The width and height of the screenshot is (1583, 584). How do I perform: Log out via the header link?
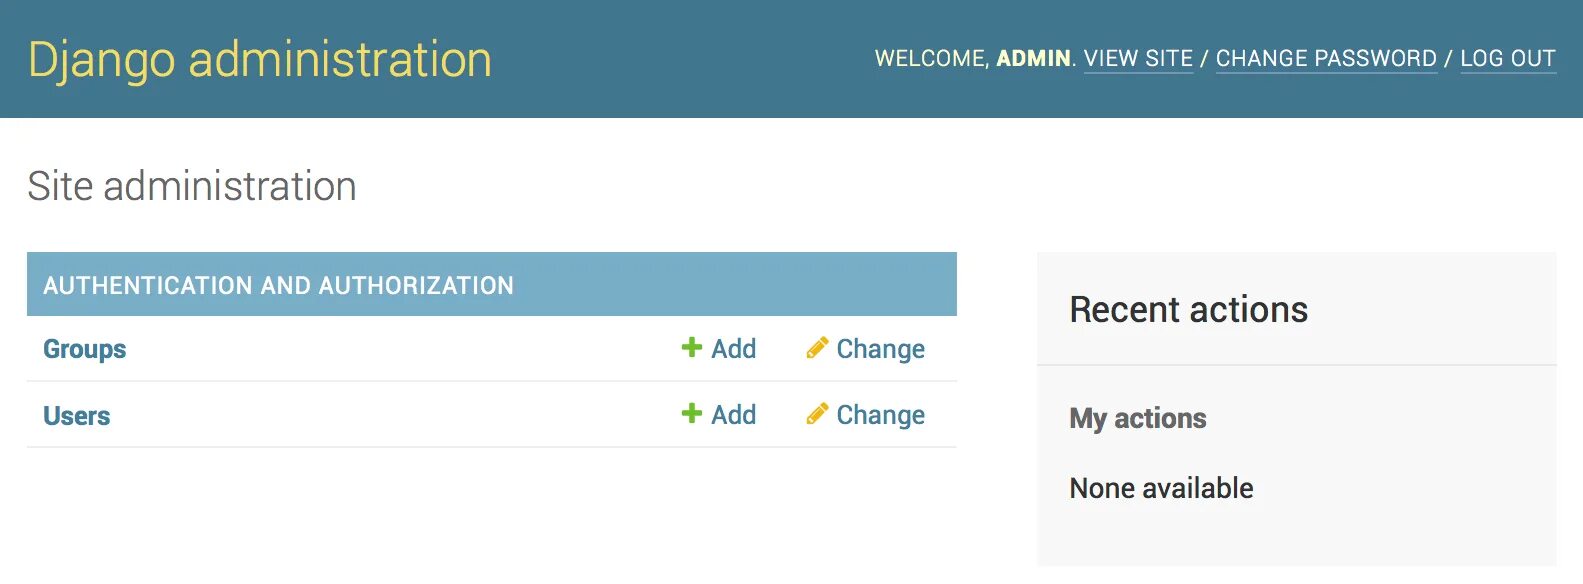1507,59
